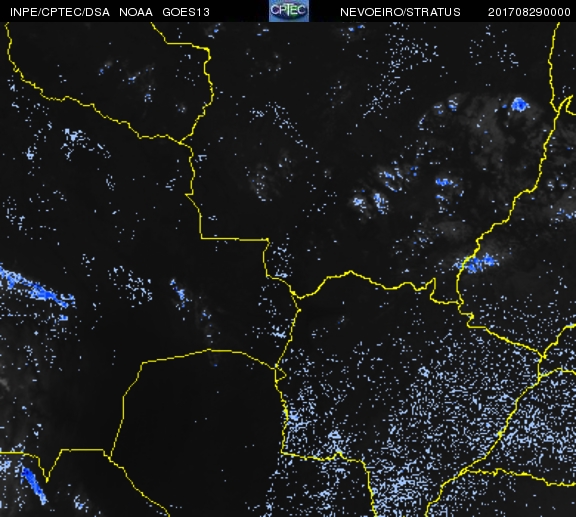Click the small blue patch left of center
The height and width of the screenshot is (517, 576).
tap(179, 293)
